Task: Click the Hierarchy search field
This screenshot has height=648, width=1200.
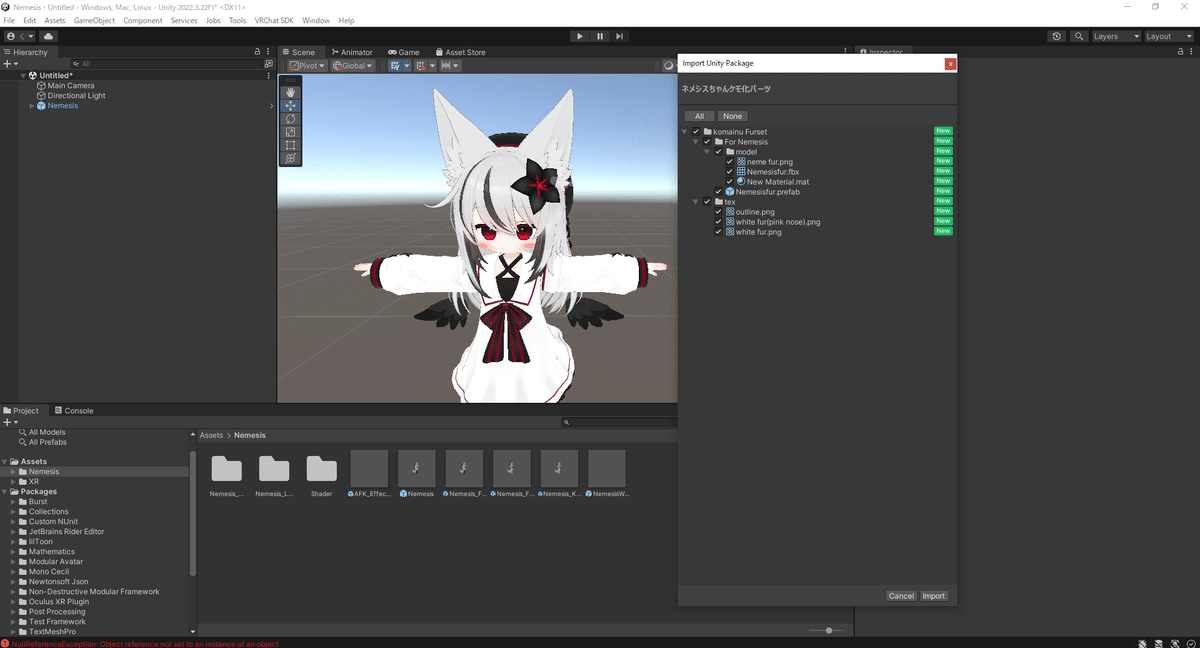Action: pos(165,64)
